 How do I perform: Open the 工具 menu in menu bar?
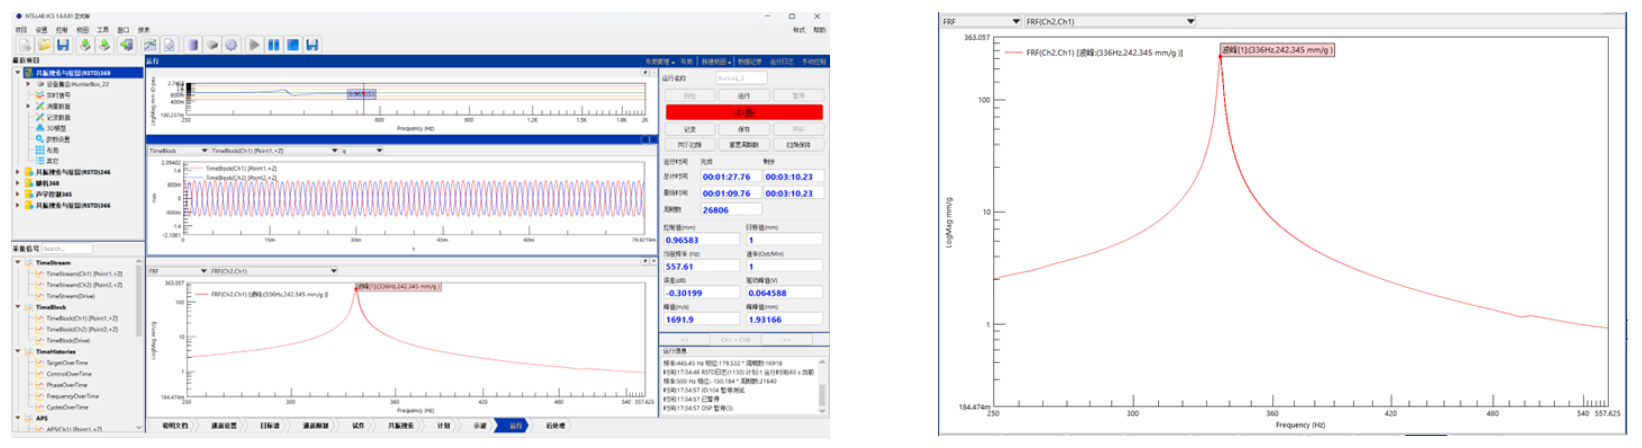click(103, 30)
